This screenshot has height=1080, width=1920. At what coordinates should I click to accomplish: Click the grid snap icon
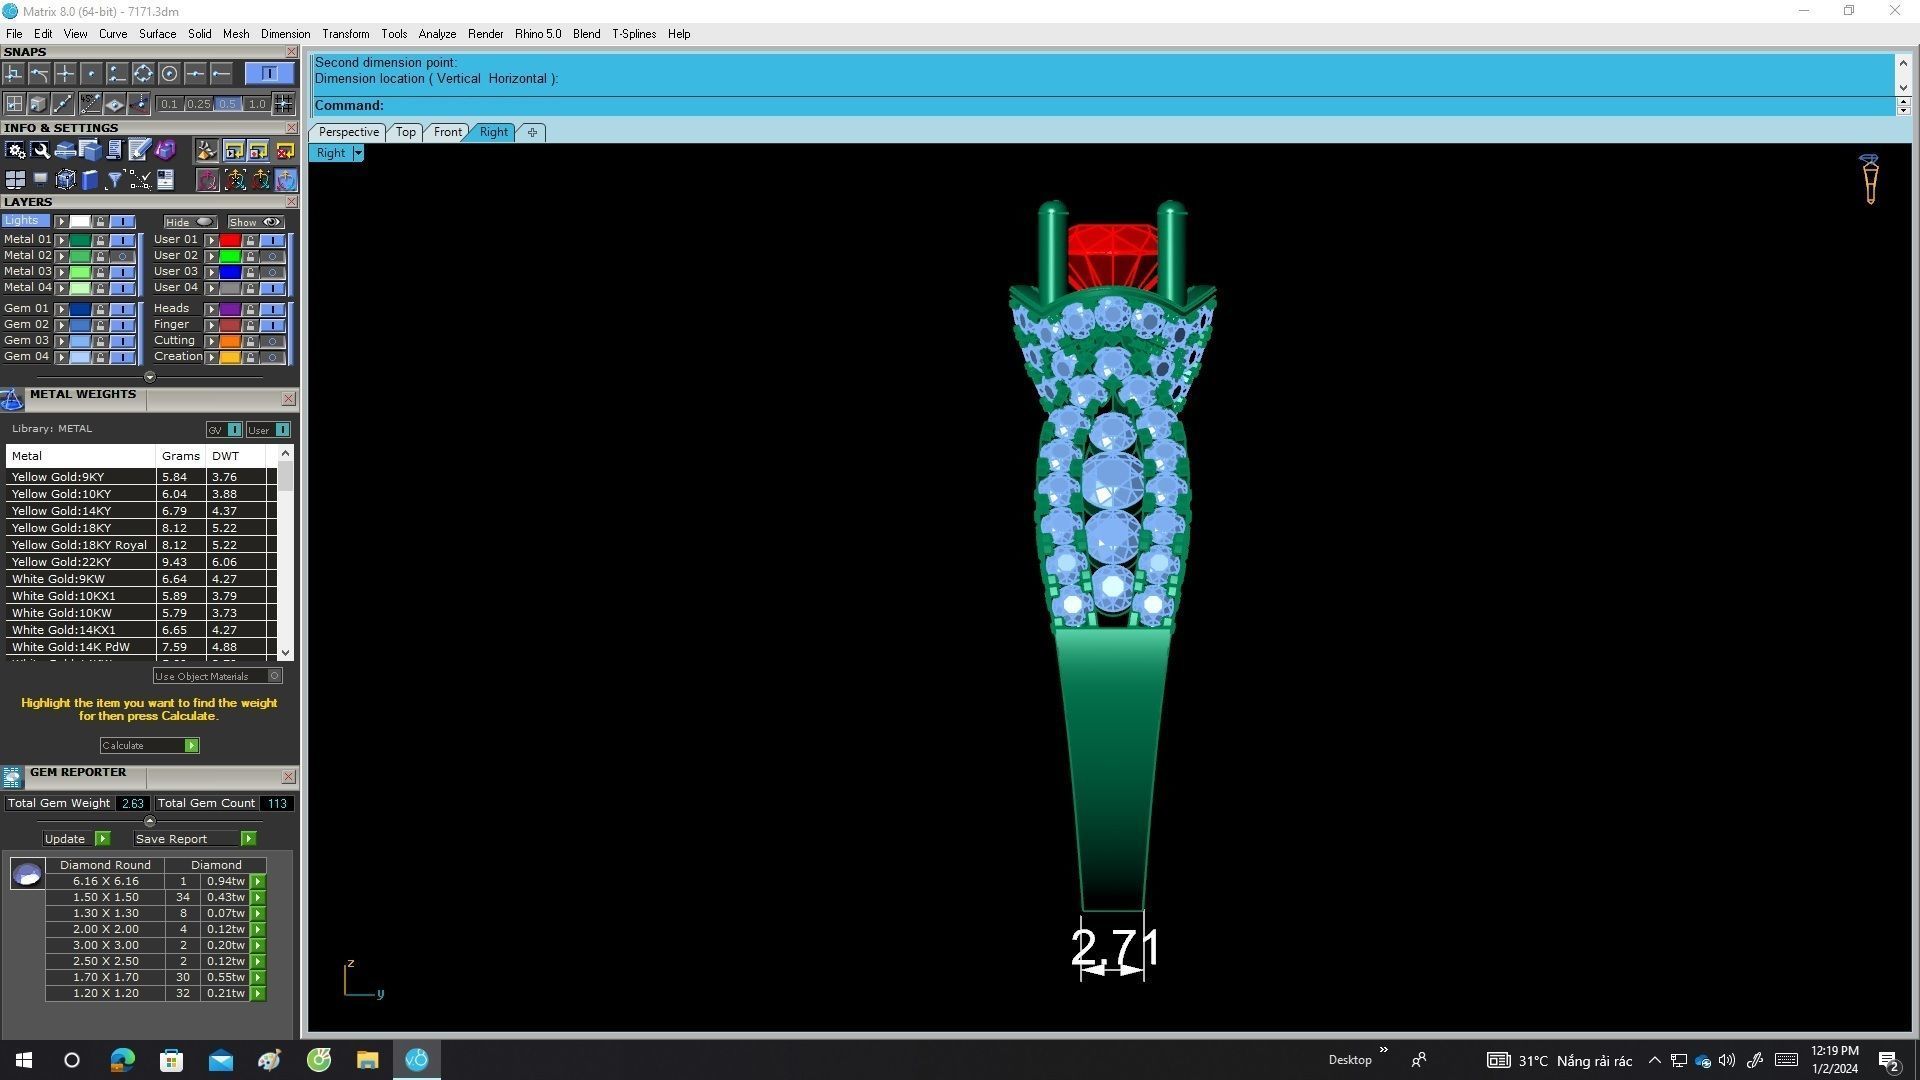coord(283,104)
